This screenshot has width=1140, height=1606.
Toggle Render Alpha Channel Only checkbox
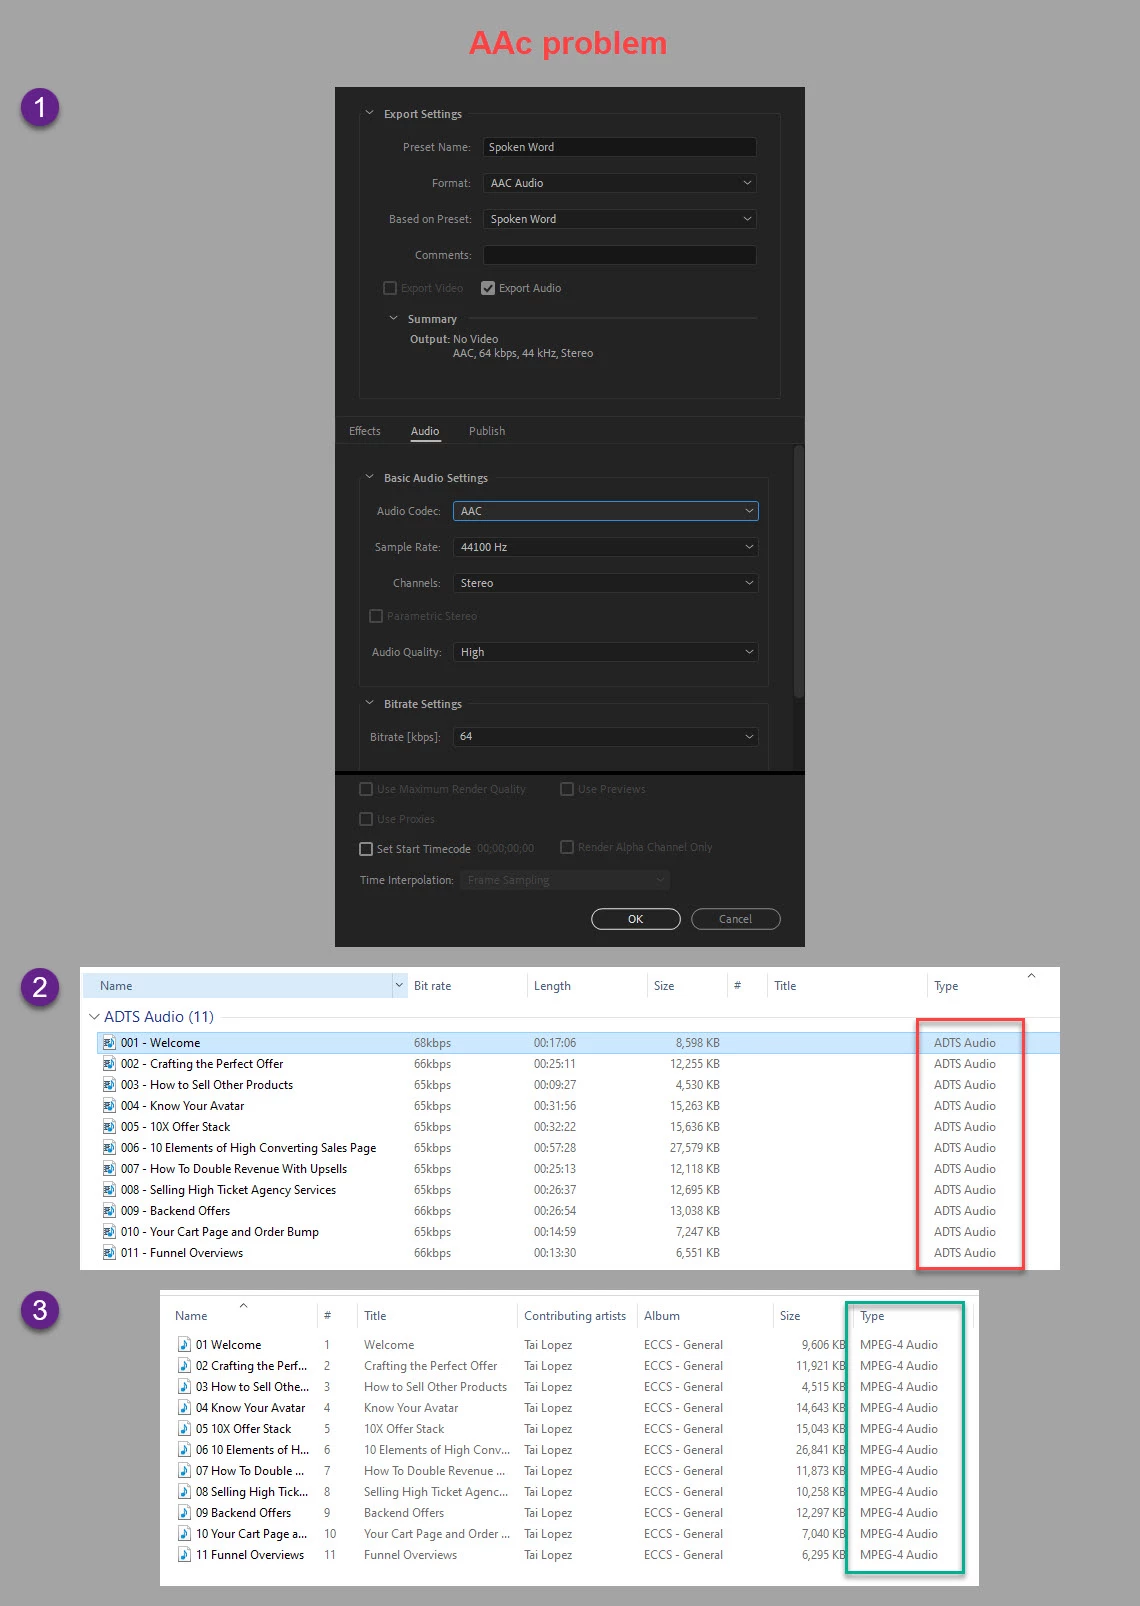(x=567, y=847)
